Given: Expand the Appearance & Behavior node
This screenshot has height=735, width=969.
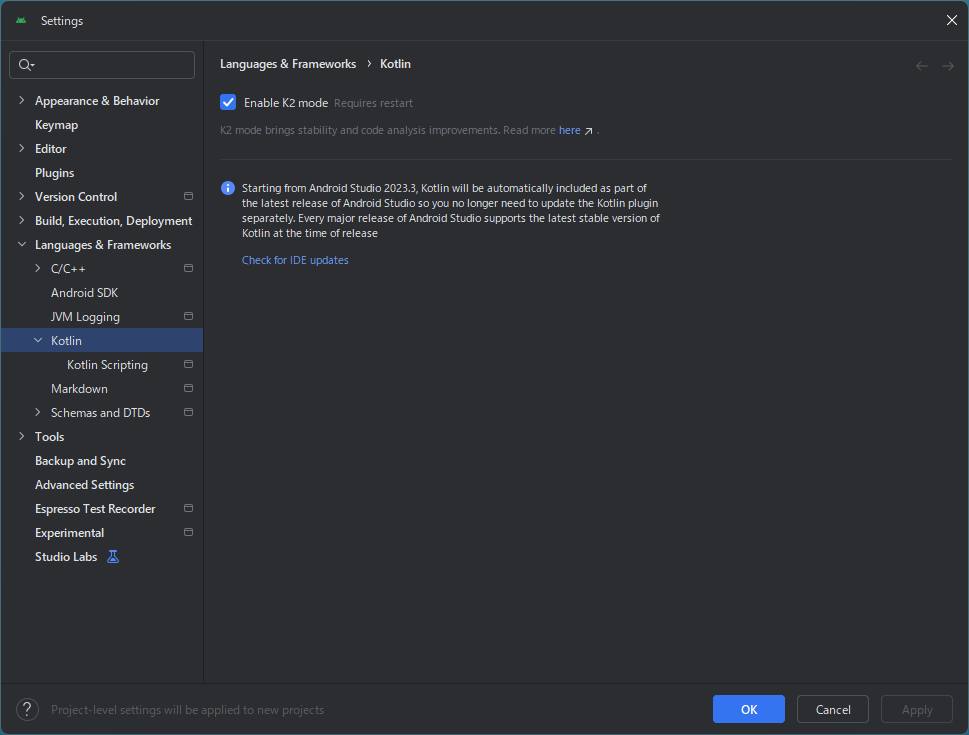Looking at the screenshot, I should pyautogui.click(x=22, y=100).
